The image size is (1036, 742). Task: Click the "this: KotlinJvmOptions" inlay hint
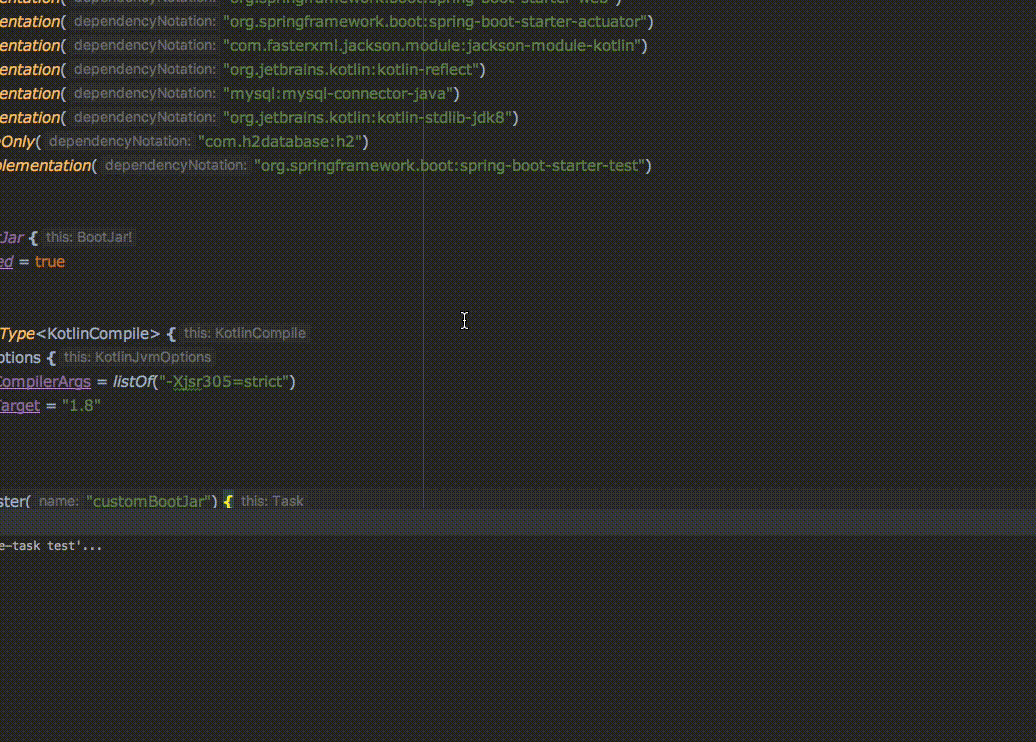tap(137, 357)
